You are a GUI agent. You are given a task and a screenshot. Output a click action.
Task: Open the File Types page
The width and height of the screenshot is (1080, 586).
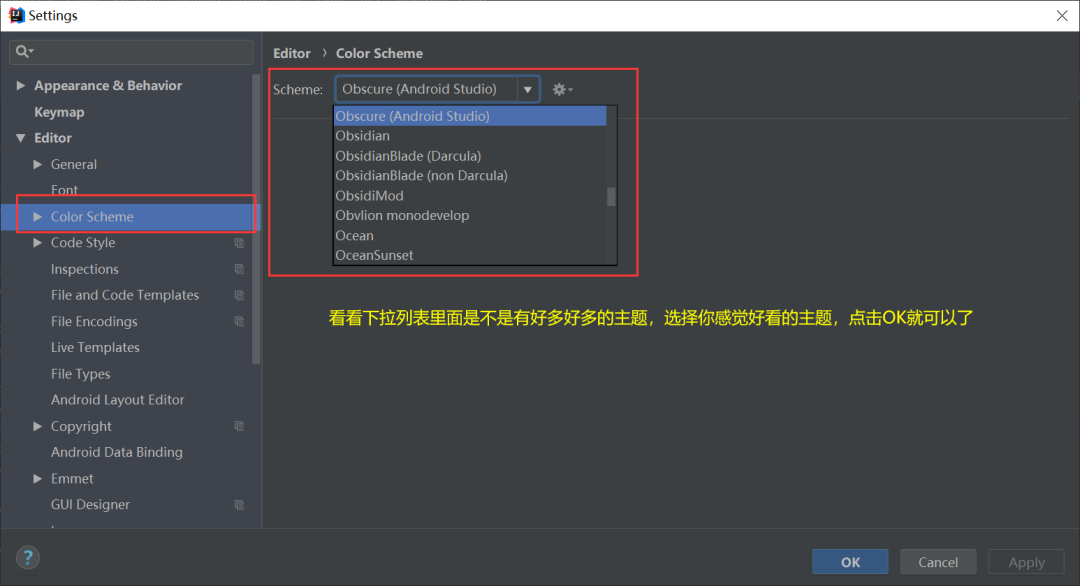point(81,374)
